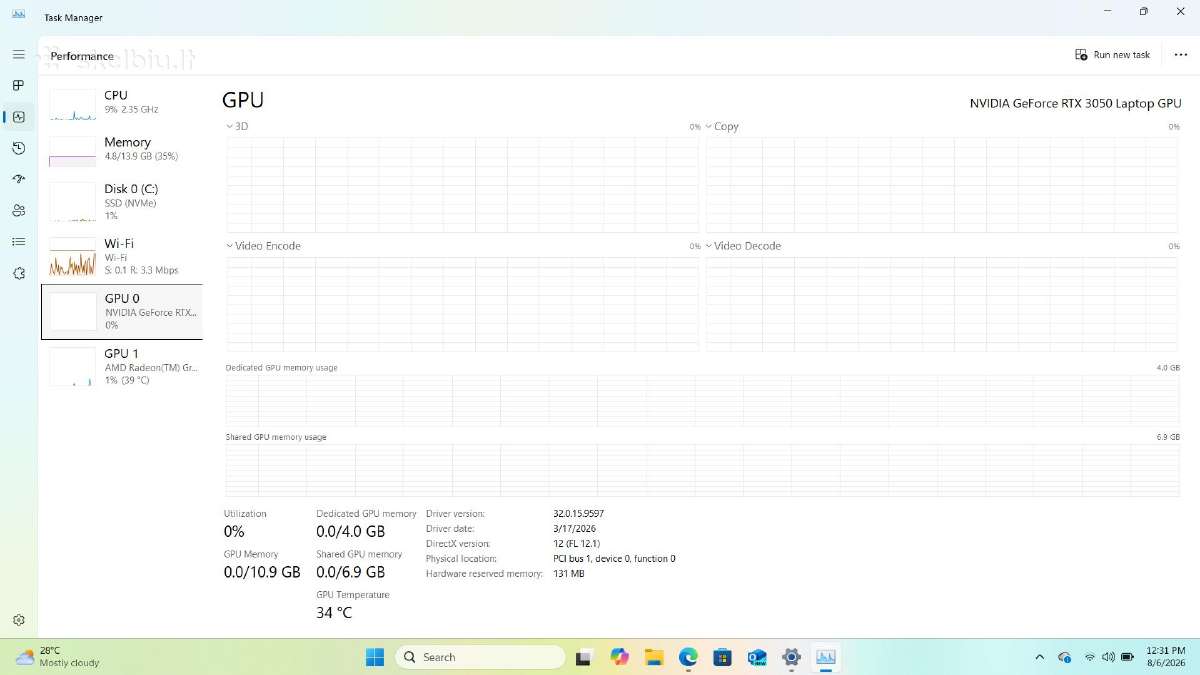Click the Utilization 0% value
The image size is (1200, 675).
pyautogui.click(x=234, y=532)
